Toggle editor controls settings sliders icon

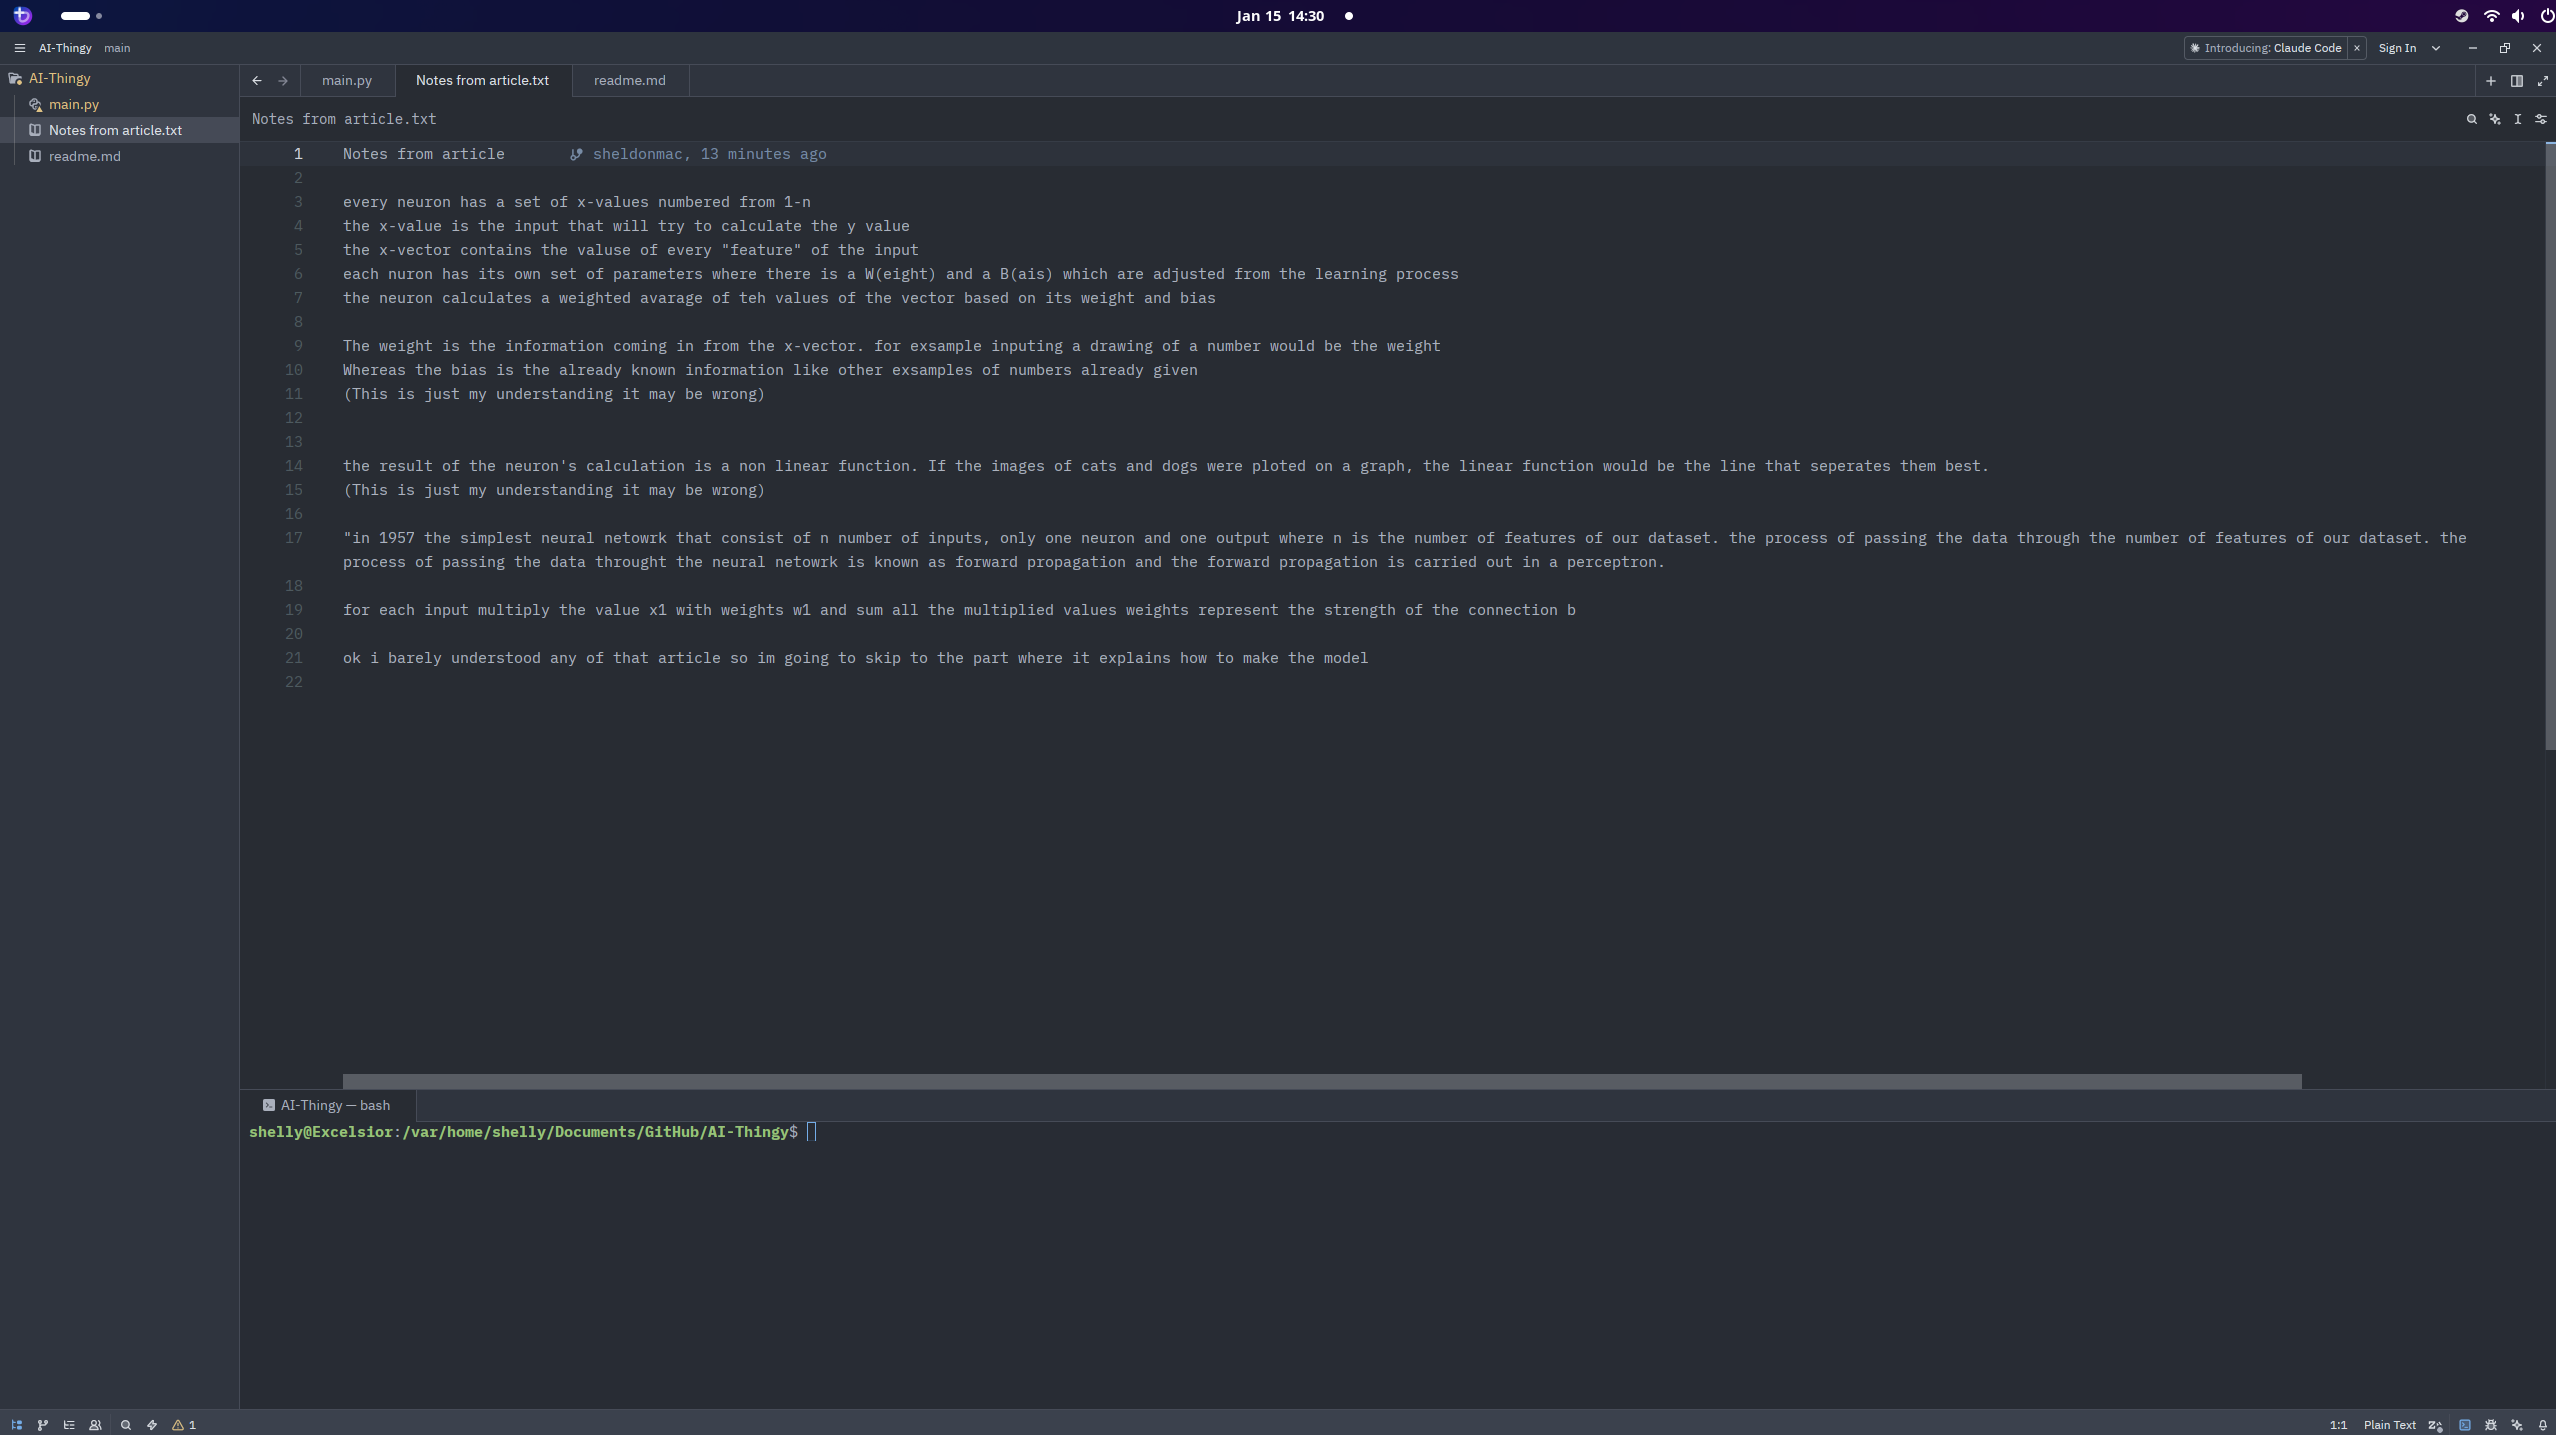(2540, 119)
